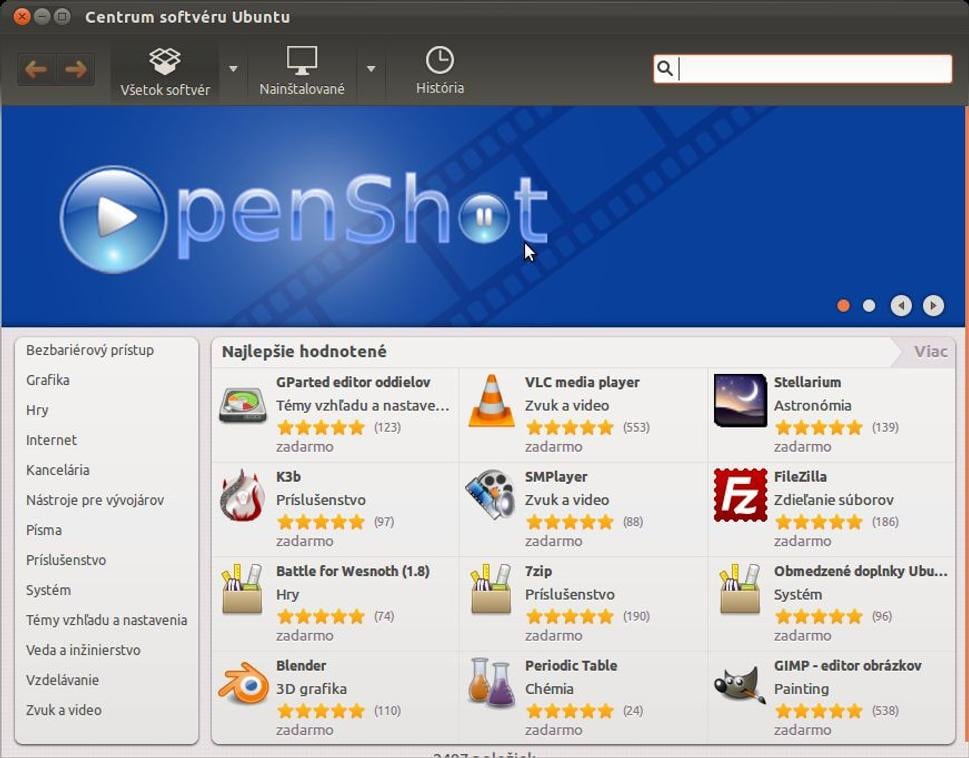Click the VLC traffic cone icon
Screen dimensions: 969x758
(x=491, y=401)
